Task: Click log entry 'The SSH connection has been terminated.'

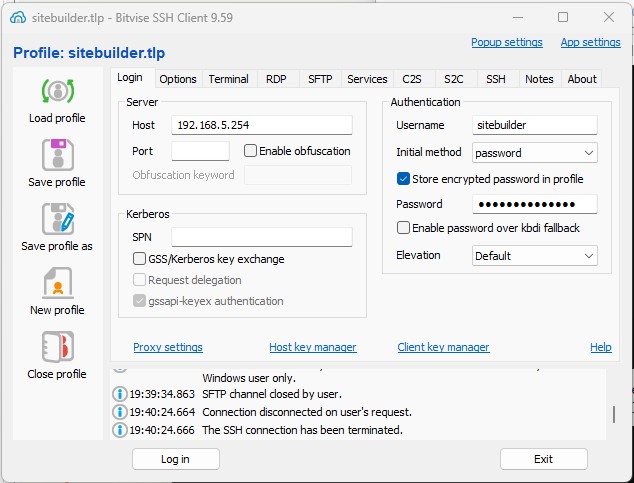Action: (302, 430)
